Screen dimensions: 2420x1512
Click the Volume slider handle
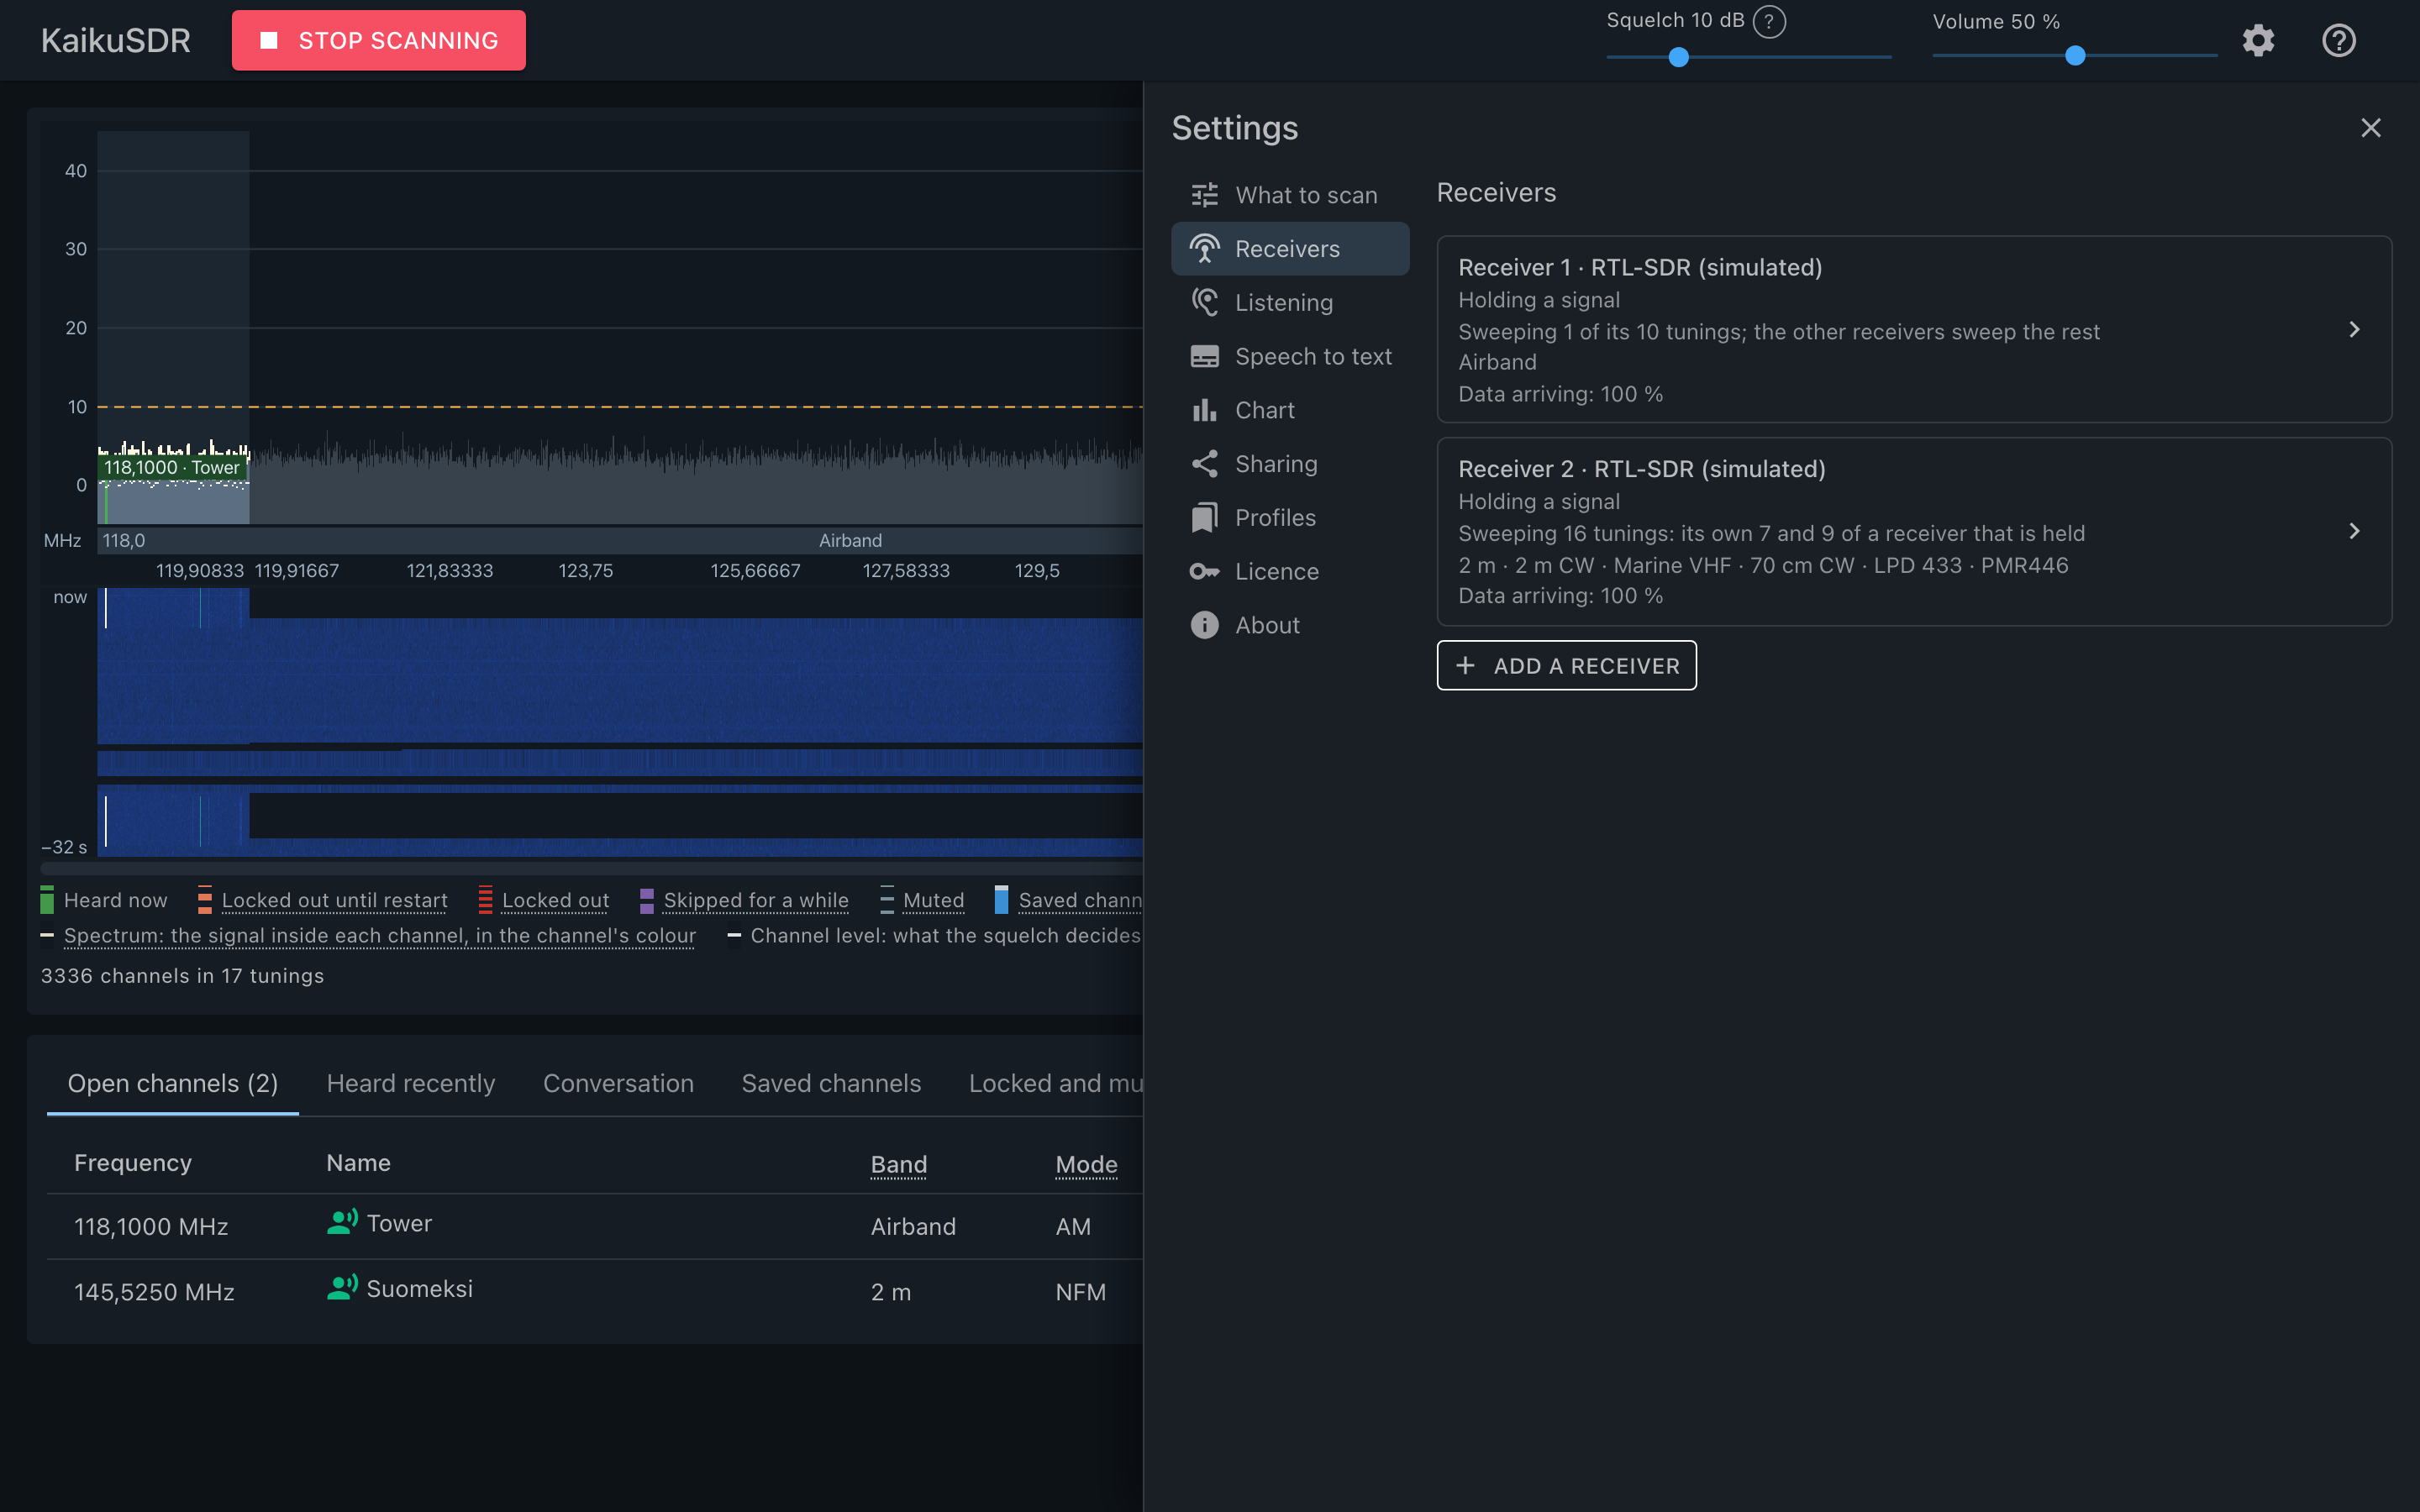[x=2075, y=57]
